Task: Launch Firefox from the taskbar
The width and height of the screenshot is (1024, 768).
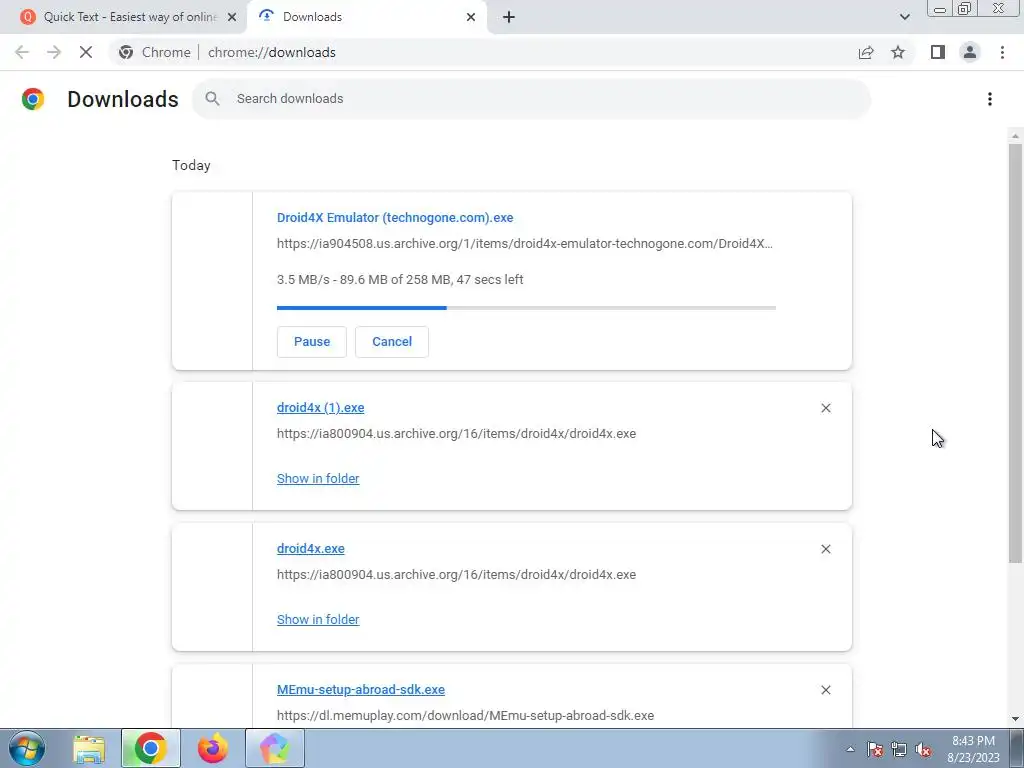Action: [x=212, y=748]
